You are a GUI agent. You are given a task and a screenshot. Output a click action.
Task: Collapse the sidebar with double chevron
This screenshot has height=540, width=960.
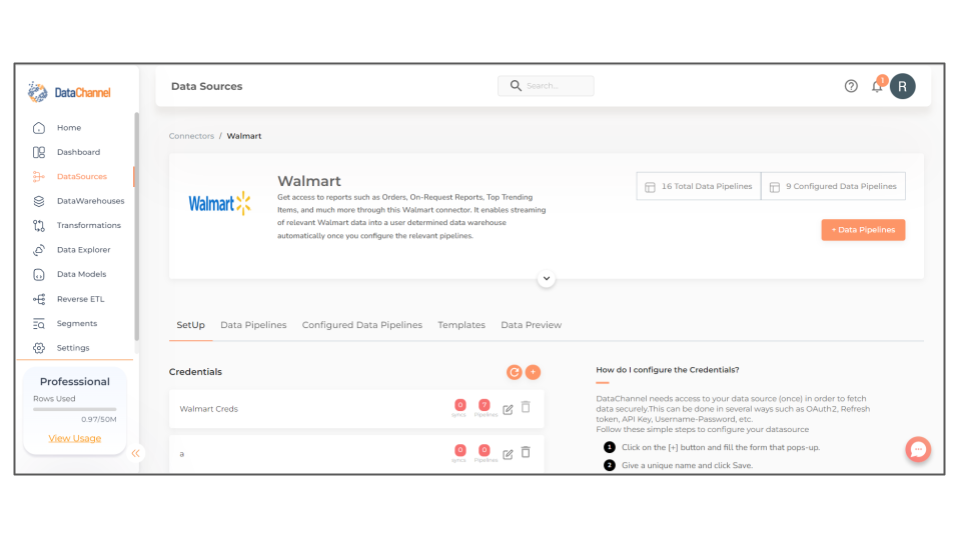pos(135,454)
